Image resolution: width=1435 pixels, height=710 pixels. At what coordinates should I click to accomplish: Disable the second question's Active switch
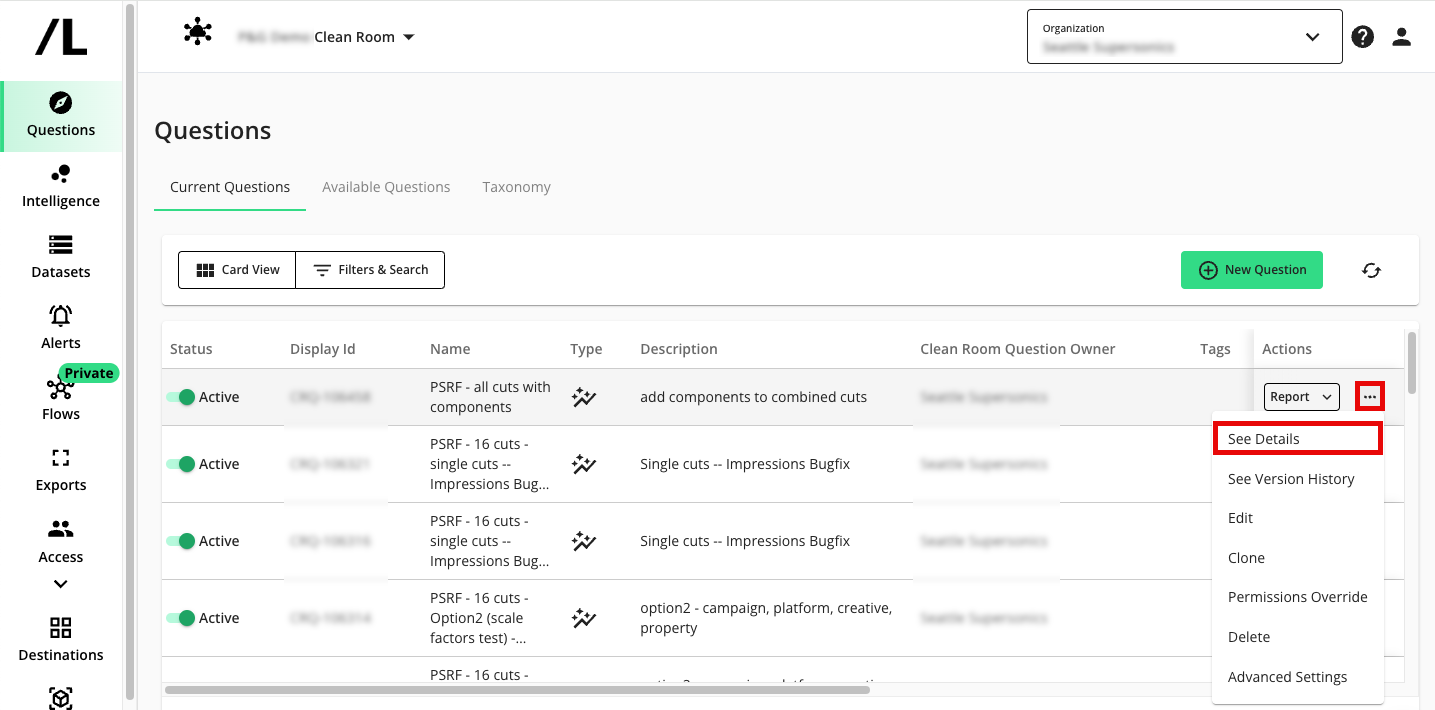(x=181, y=464)
